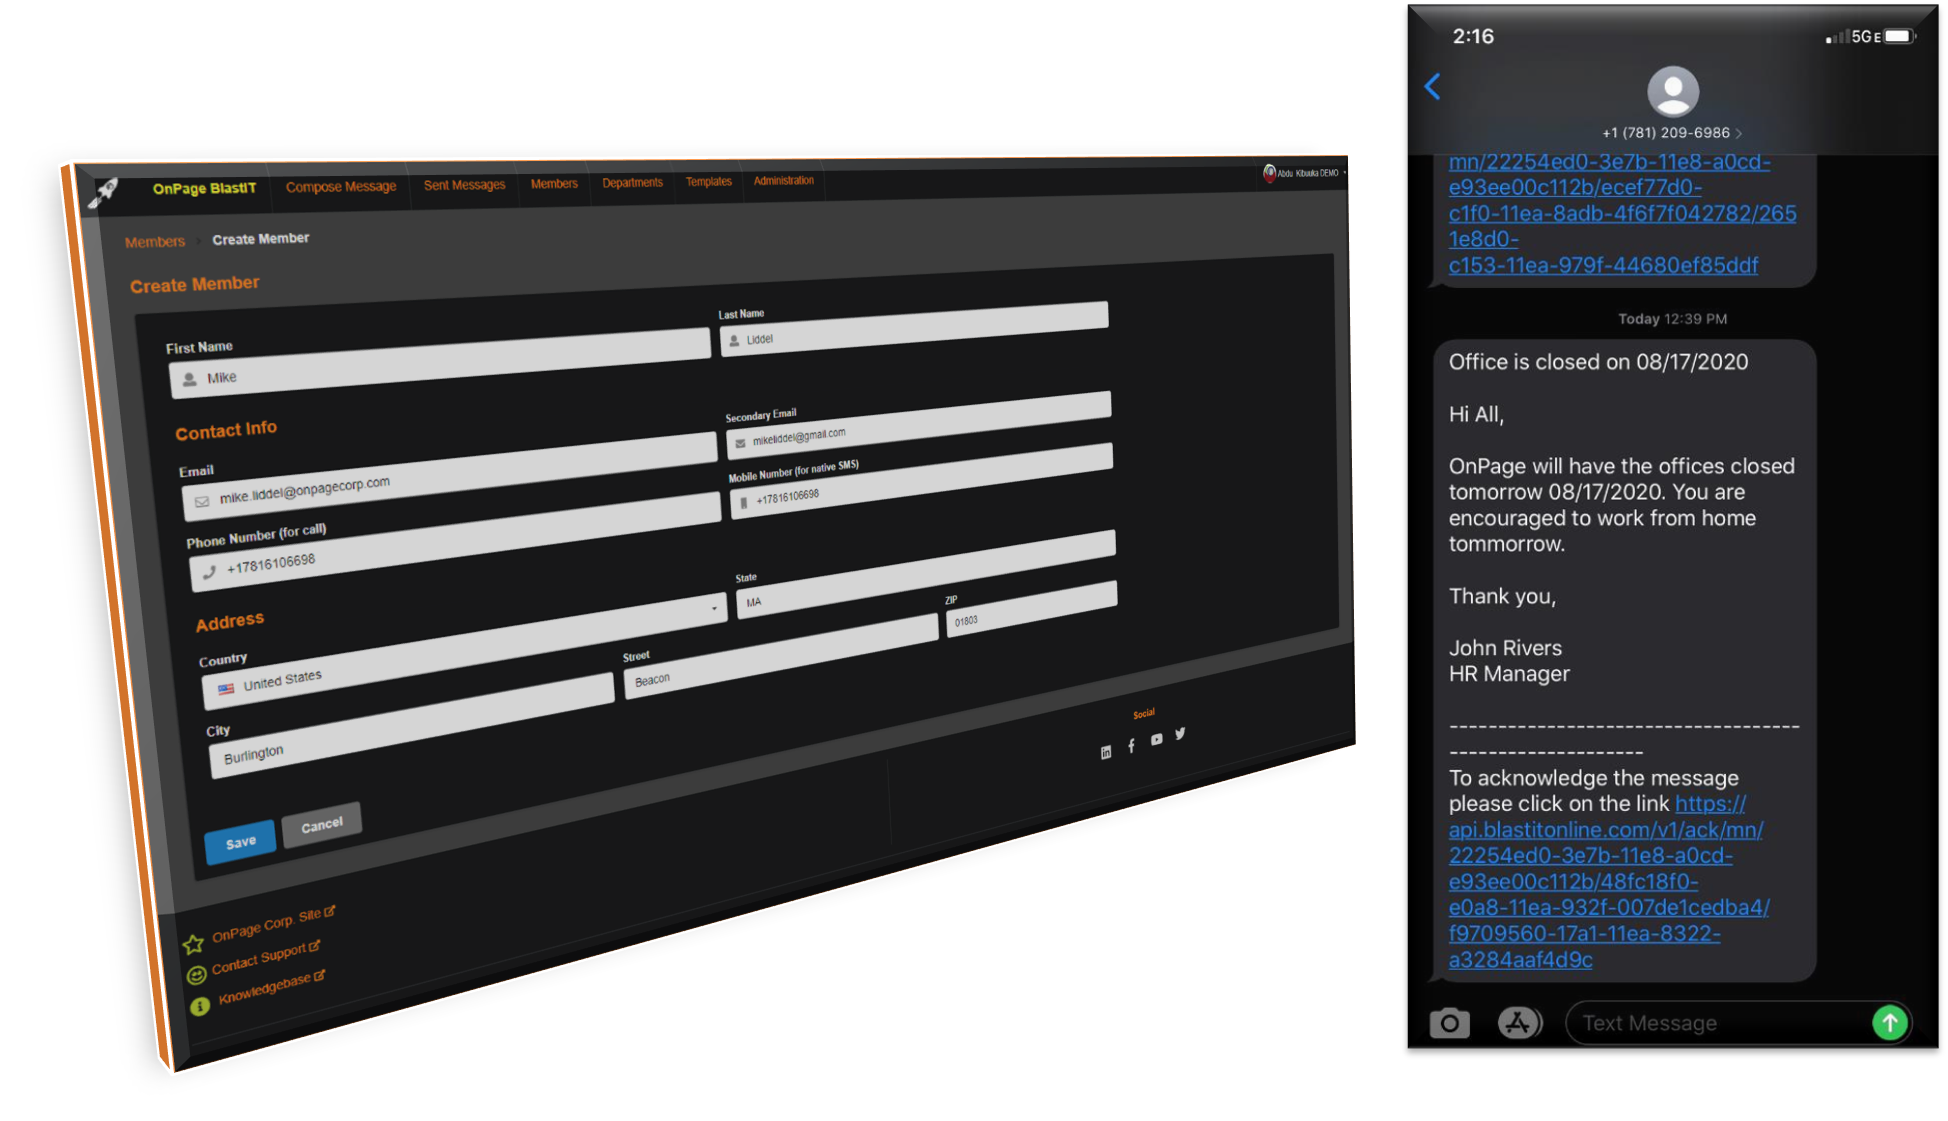The width and height of the screenshot is (1948, 1121).
Task: Tap the 'Today 12:39 PM' timestamp
Action: click(1672, 319)
